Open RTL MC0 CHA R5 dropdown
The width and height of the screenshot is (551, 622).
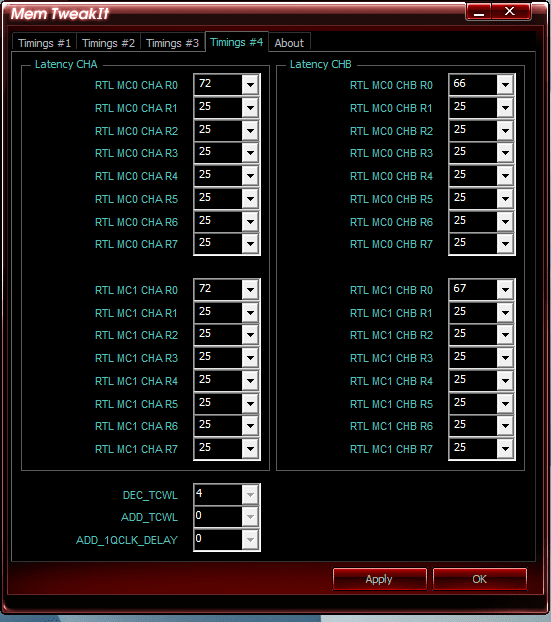click(x=250, y=199)
